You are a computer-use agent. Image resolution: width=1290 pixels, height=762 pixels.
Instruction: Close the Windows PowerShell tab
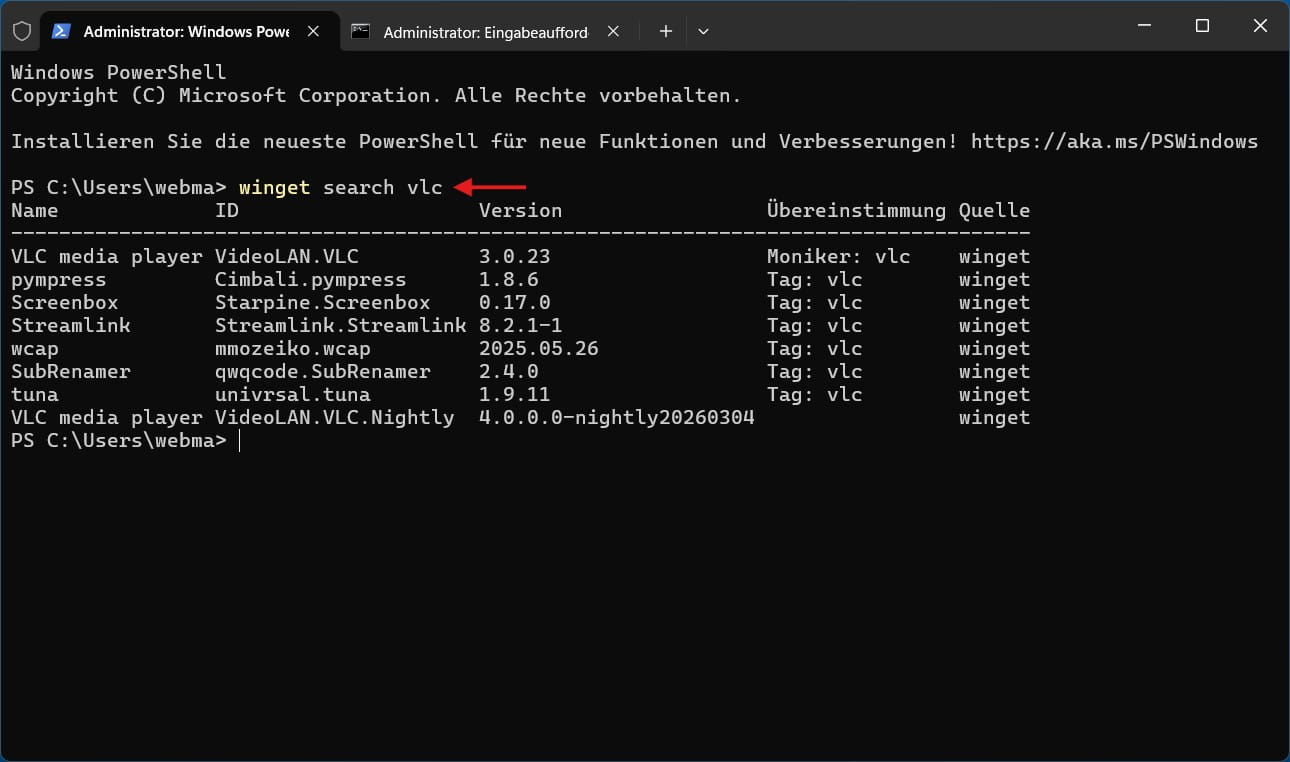coord(313,31)
